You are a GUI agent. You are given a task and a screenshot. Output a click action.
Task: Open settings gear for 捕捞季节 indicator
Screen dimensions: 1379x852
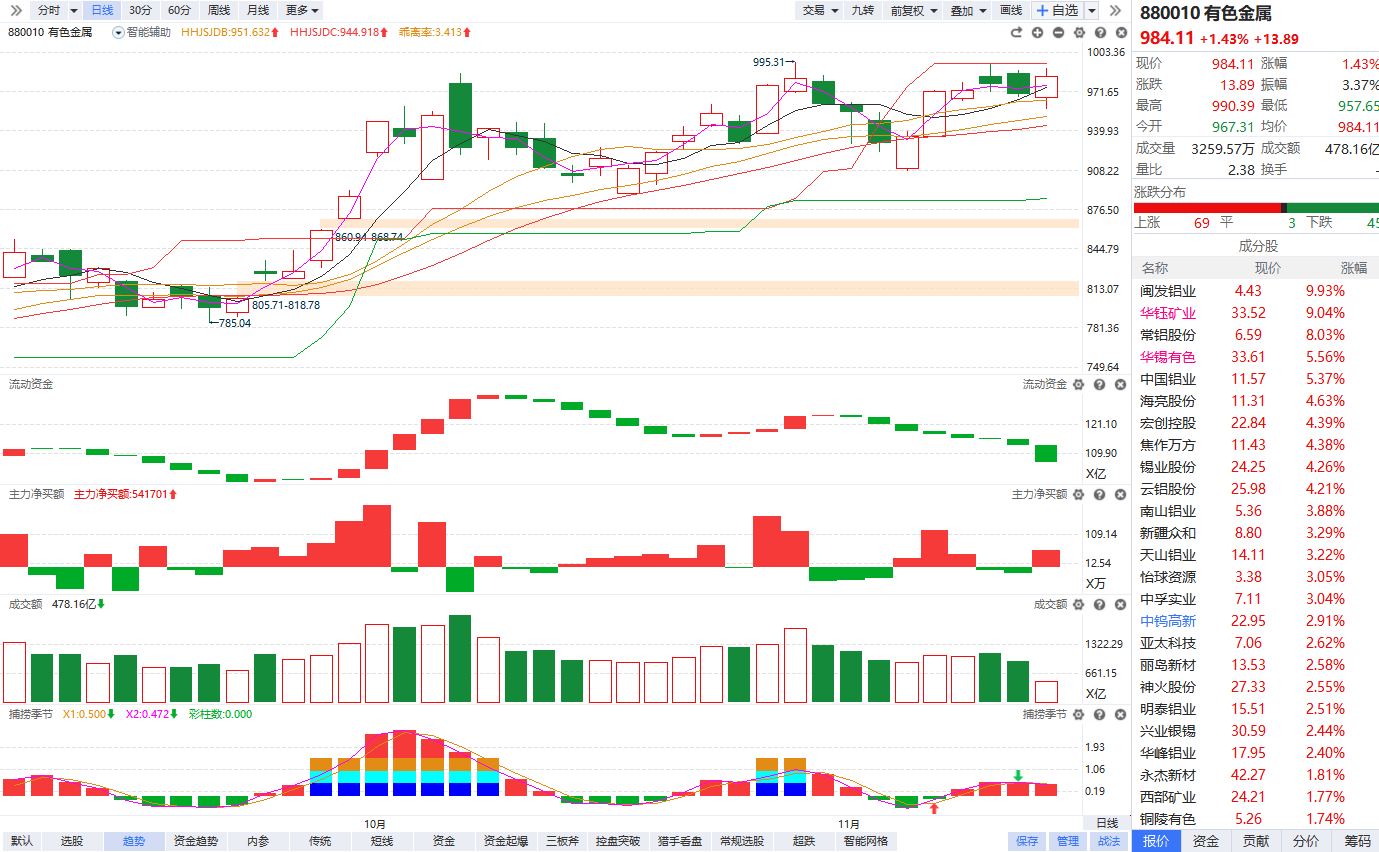(1078, 714)
